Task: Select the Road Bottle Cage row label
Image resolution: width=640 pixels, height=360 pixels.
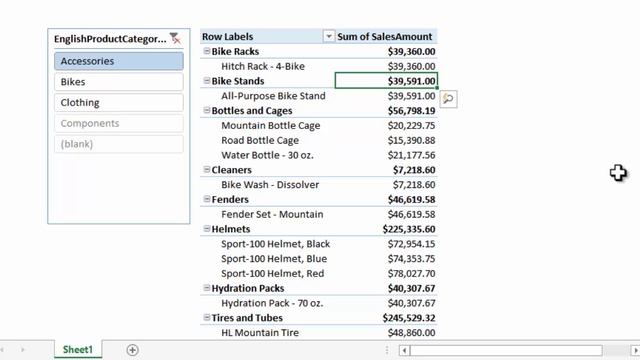Action: tap(260, 140)
